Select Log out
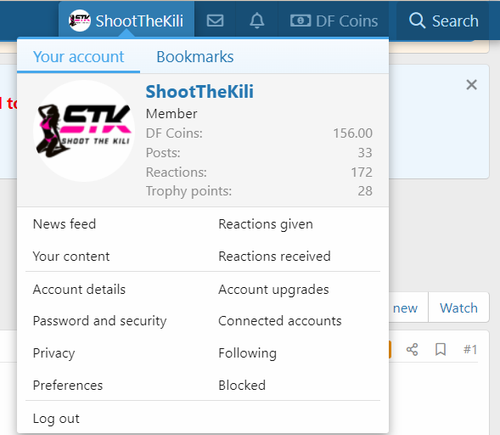This screenshot has width=500, height=435. click(x=56, y=419)
